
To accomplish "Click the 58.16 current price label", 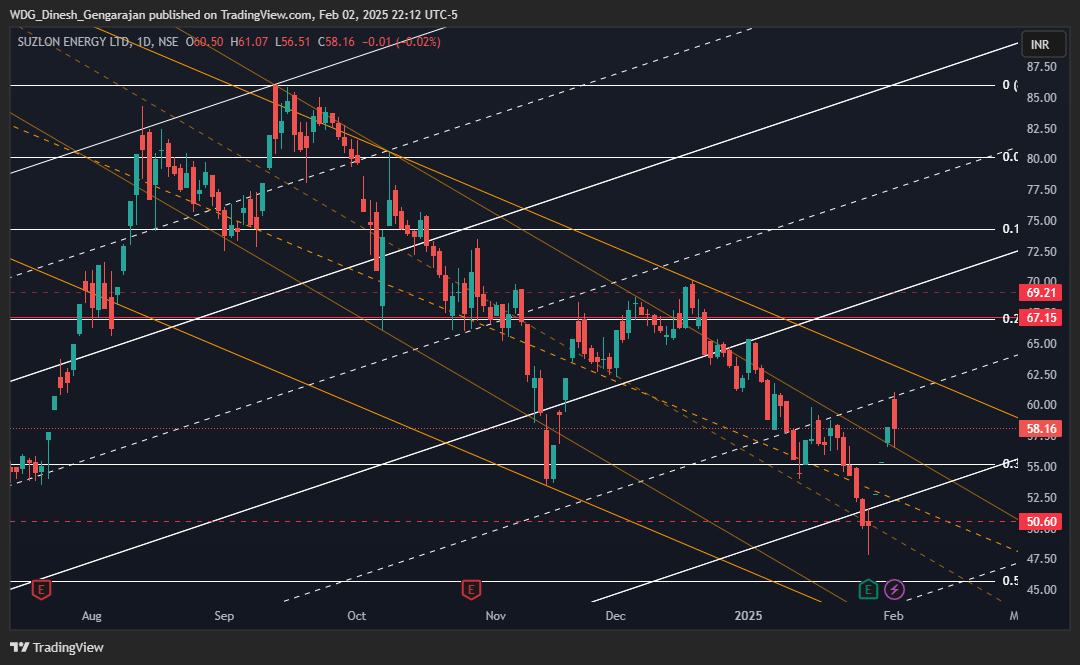I will coord(1041,429).
